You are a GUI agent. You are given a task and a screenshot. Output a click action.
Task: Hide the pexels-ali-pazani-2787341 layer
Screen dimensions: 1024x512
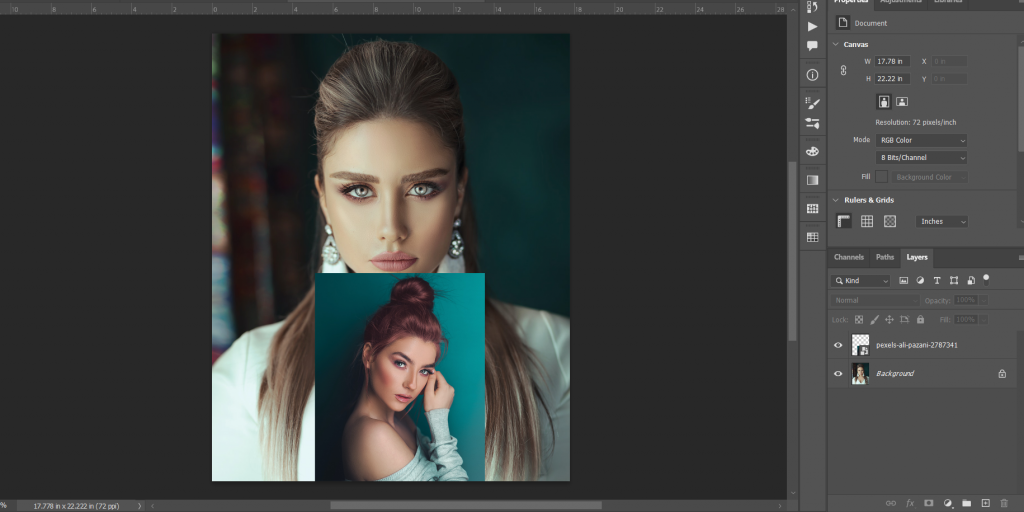(x=839, y=345)
